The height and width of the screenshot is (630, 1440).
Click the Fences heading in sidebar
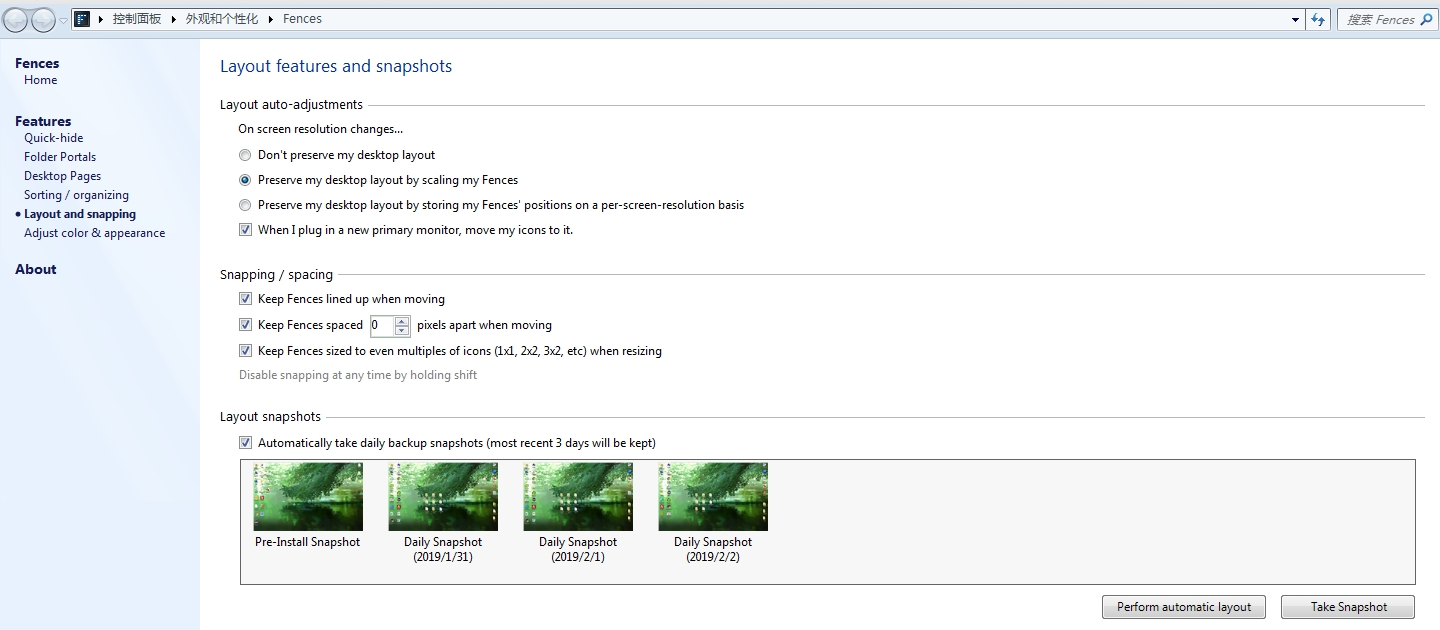37,63
